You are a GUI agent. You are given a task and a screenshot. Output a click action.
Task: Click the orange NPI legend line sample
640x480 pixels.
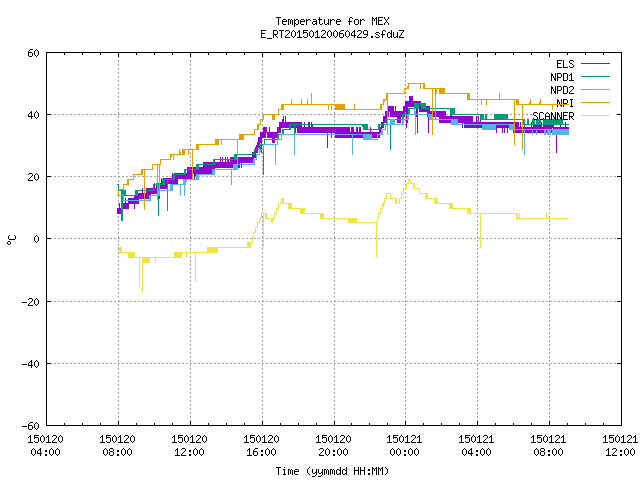(595, 102)
